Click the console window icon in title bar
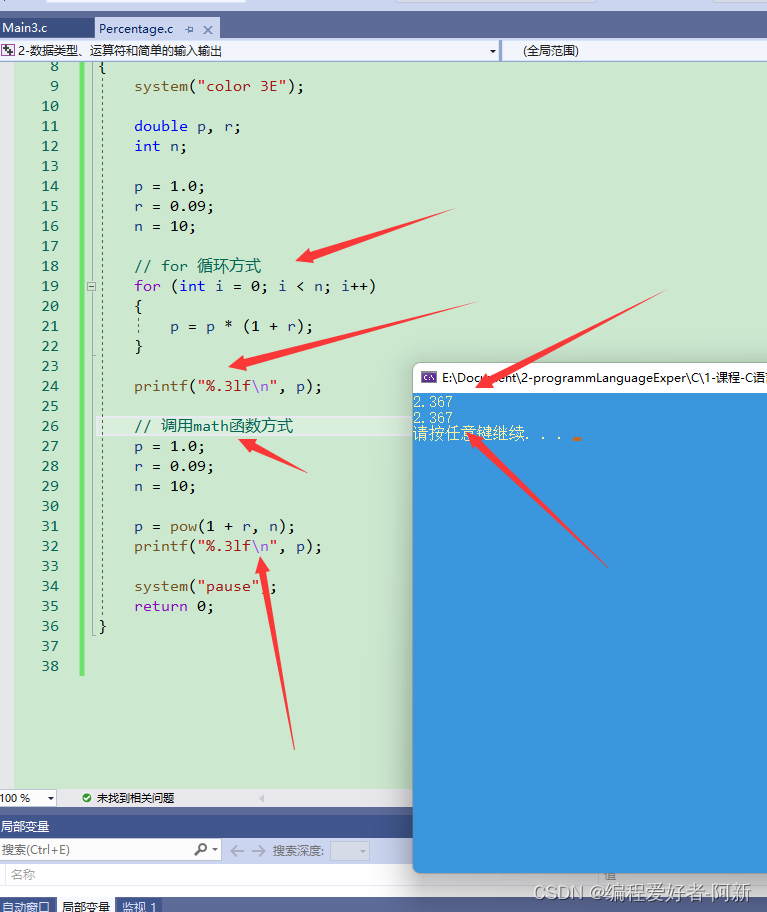The image size is (767, 912). 429,377
